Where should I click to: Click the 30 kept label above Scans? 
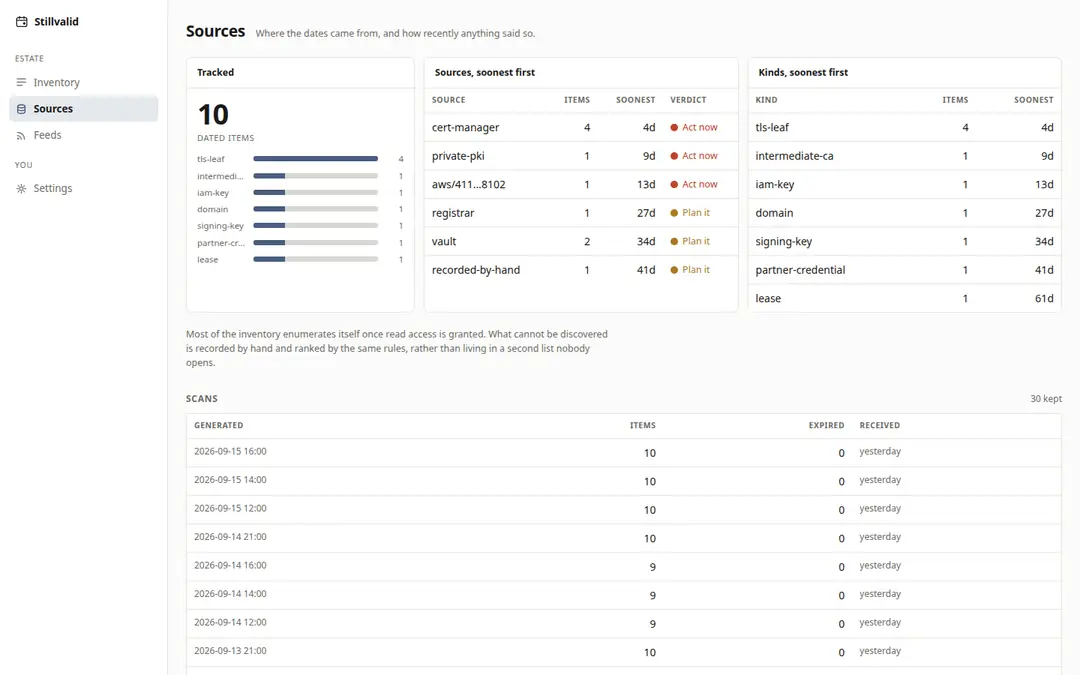[1046, 399]
